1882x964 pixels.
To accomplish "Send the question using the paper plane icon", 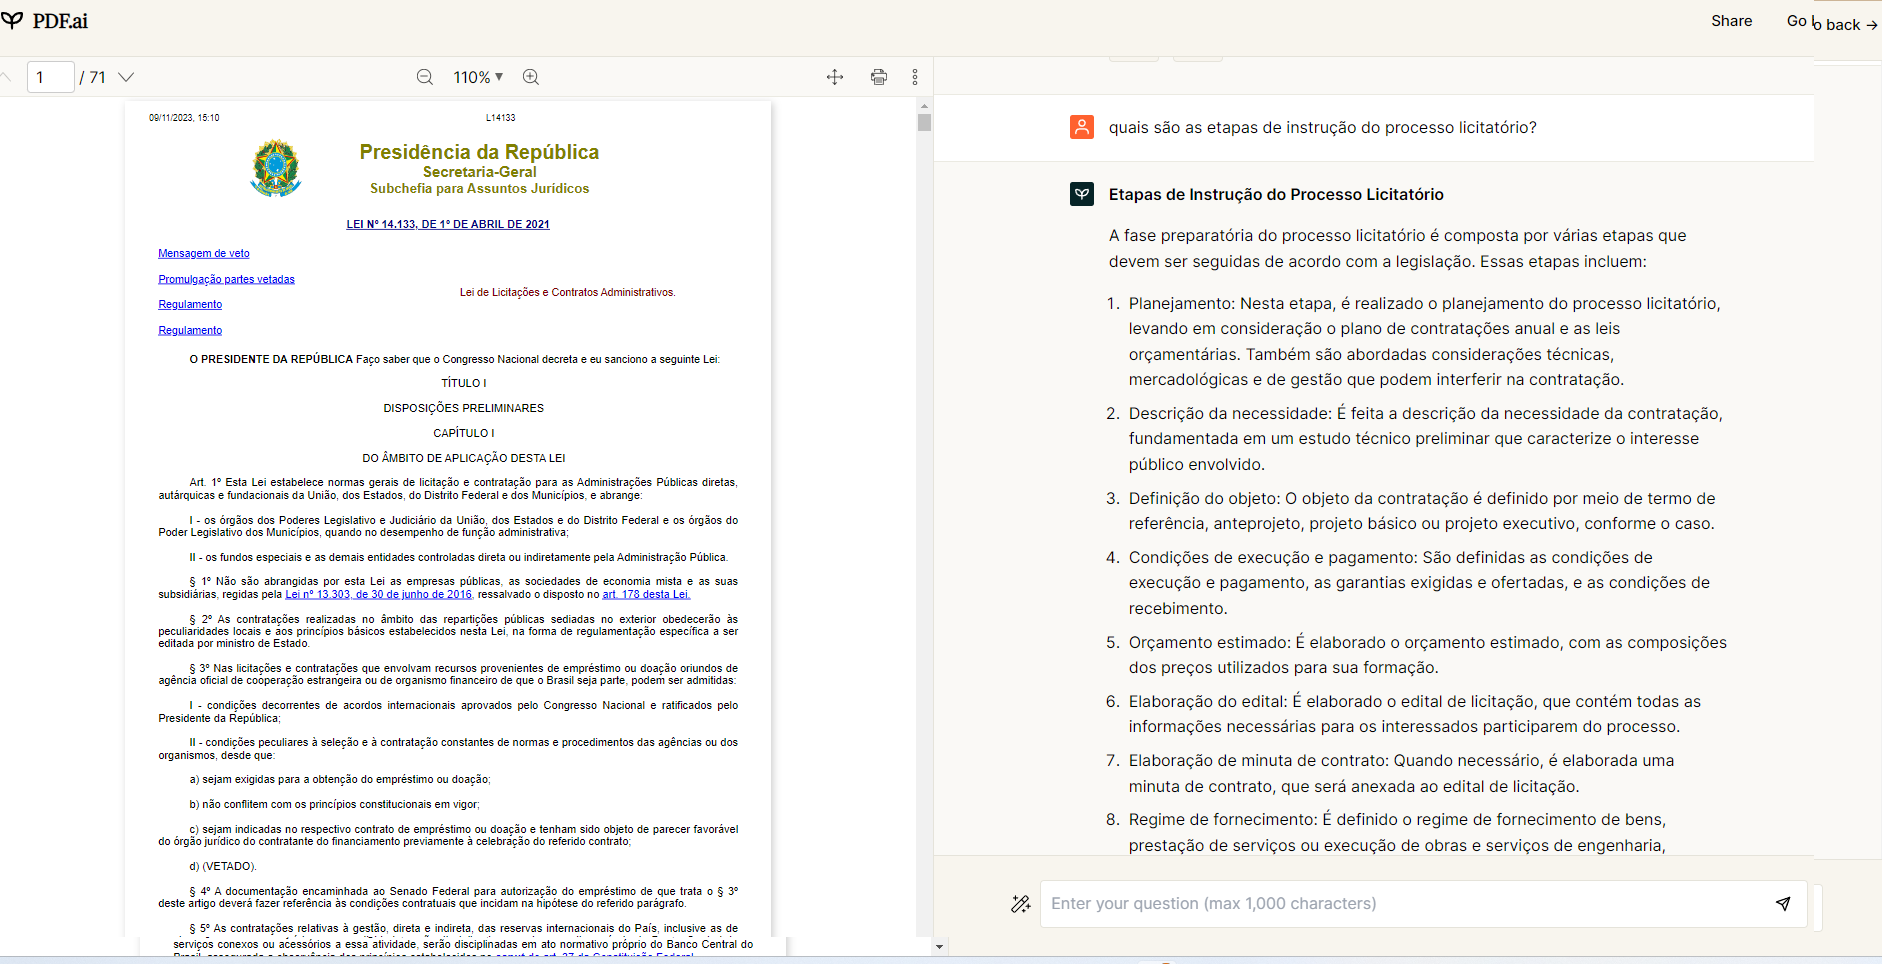I will pyautogui.click(x=1783, y=903).
